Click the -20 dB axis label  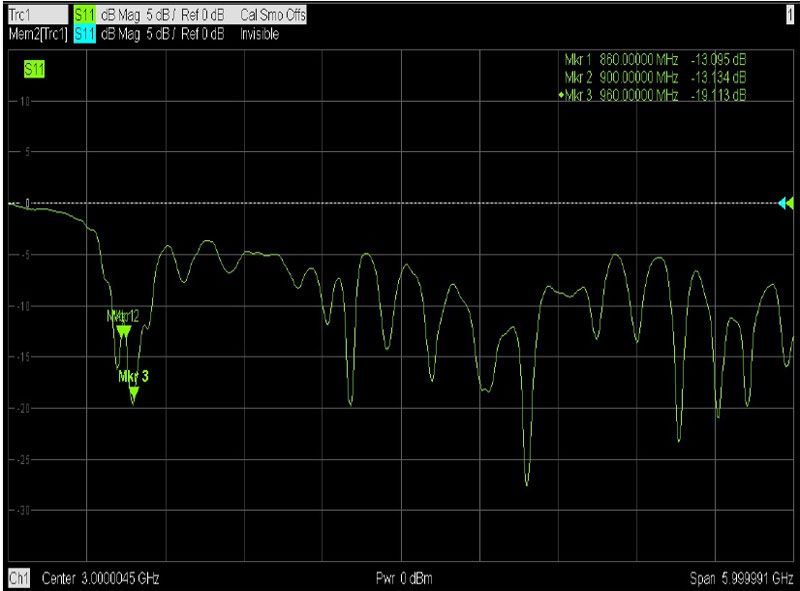click(22, 408)
